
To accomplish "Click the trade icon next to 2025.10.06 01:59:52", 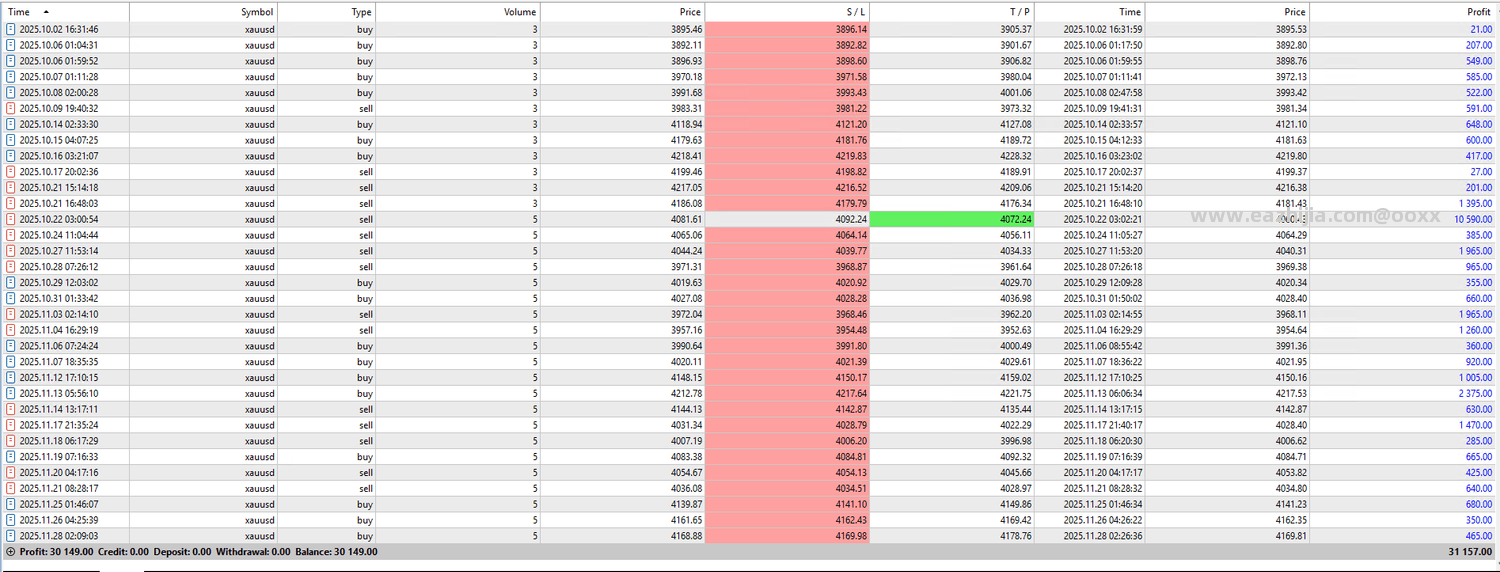I will (11, 61).
